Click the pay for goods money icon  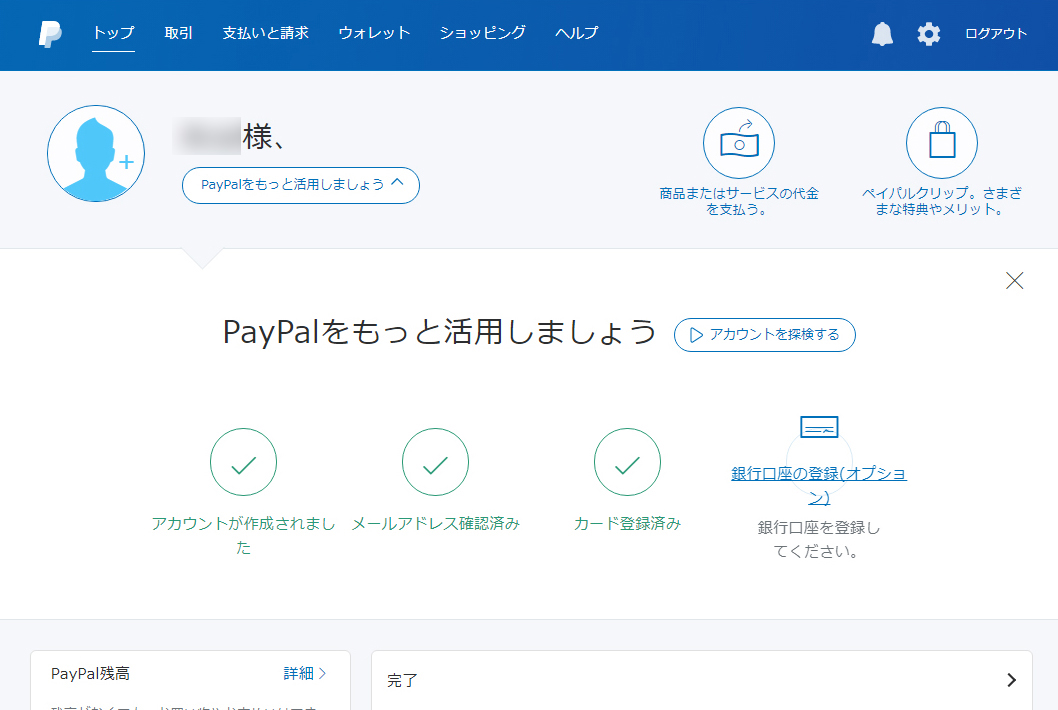739,142
